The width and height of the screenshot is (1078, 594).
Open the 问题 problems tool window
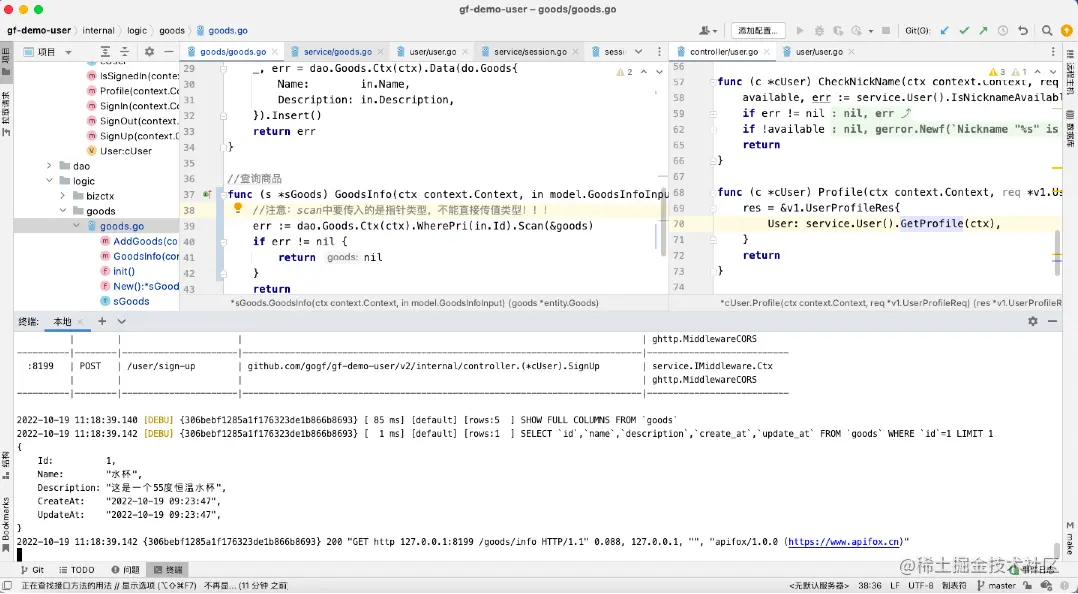coord(125,570)
